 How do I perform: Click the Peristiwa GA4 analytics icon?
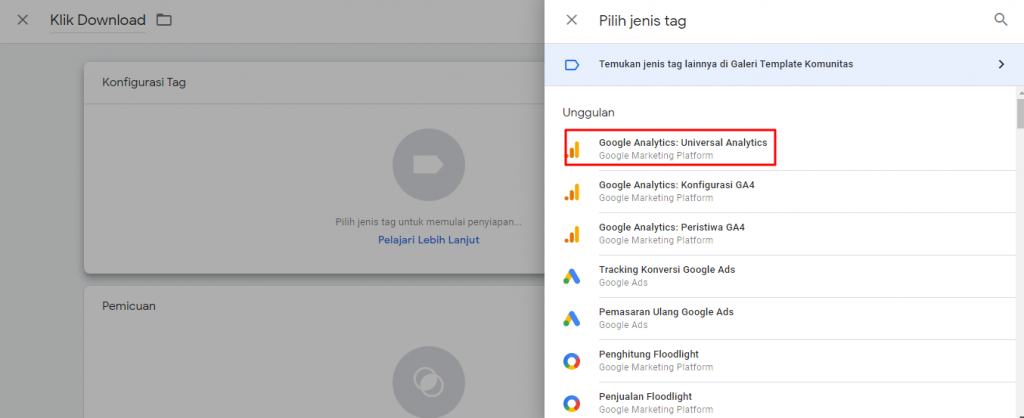(x=571, y=234)
